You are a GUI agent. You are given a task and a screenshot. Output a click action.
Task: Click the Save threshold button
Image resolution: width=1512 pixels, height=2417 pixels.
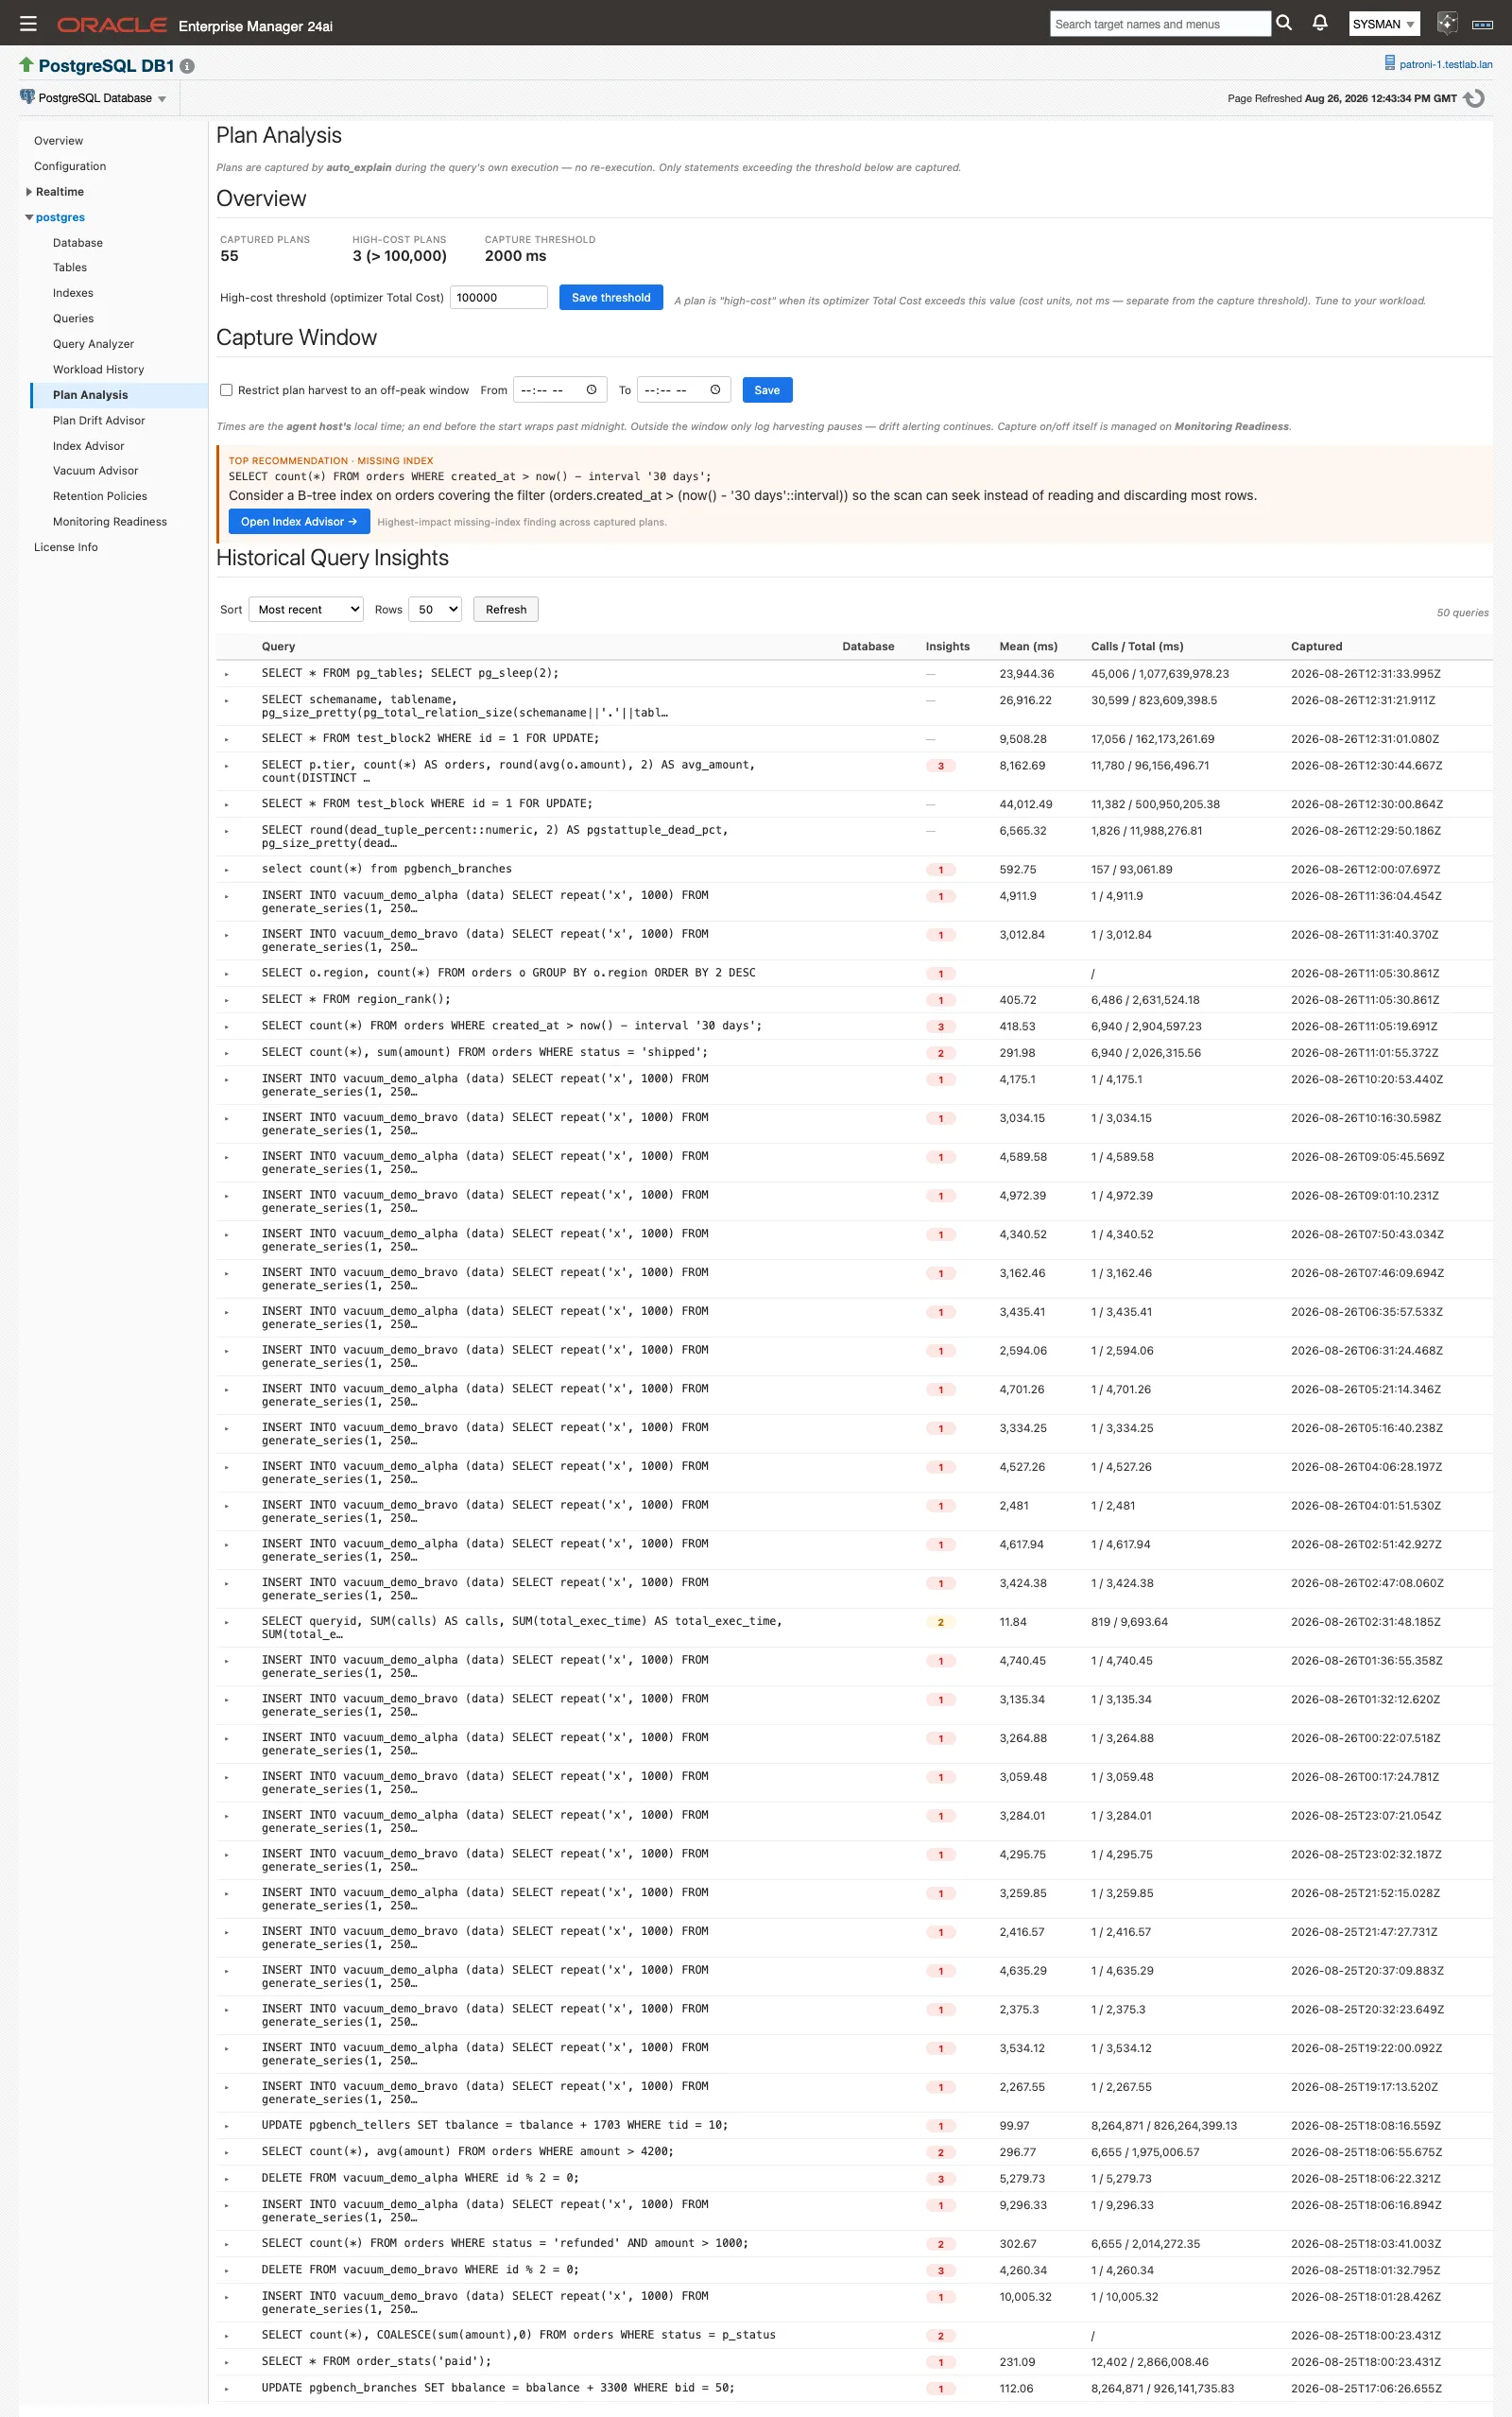coord(611,297)
